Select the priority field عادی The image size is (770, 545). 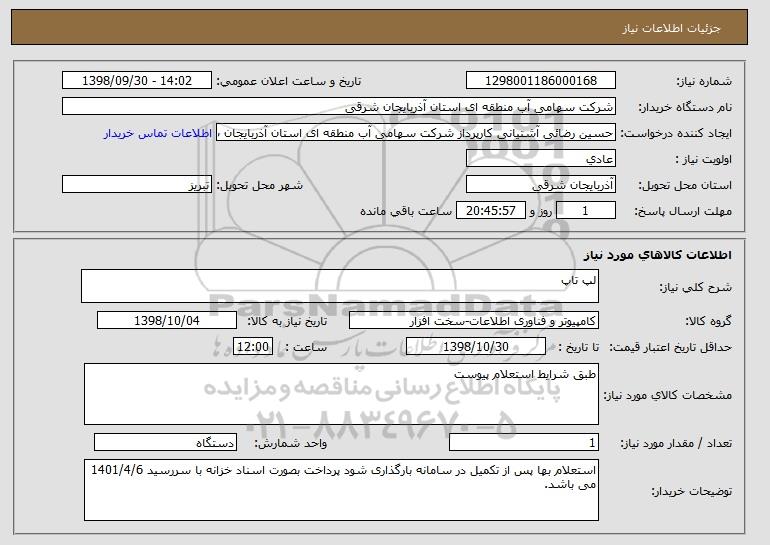tap(541, 159)
